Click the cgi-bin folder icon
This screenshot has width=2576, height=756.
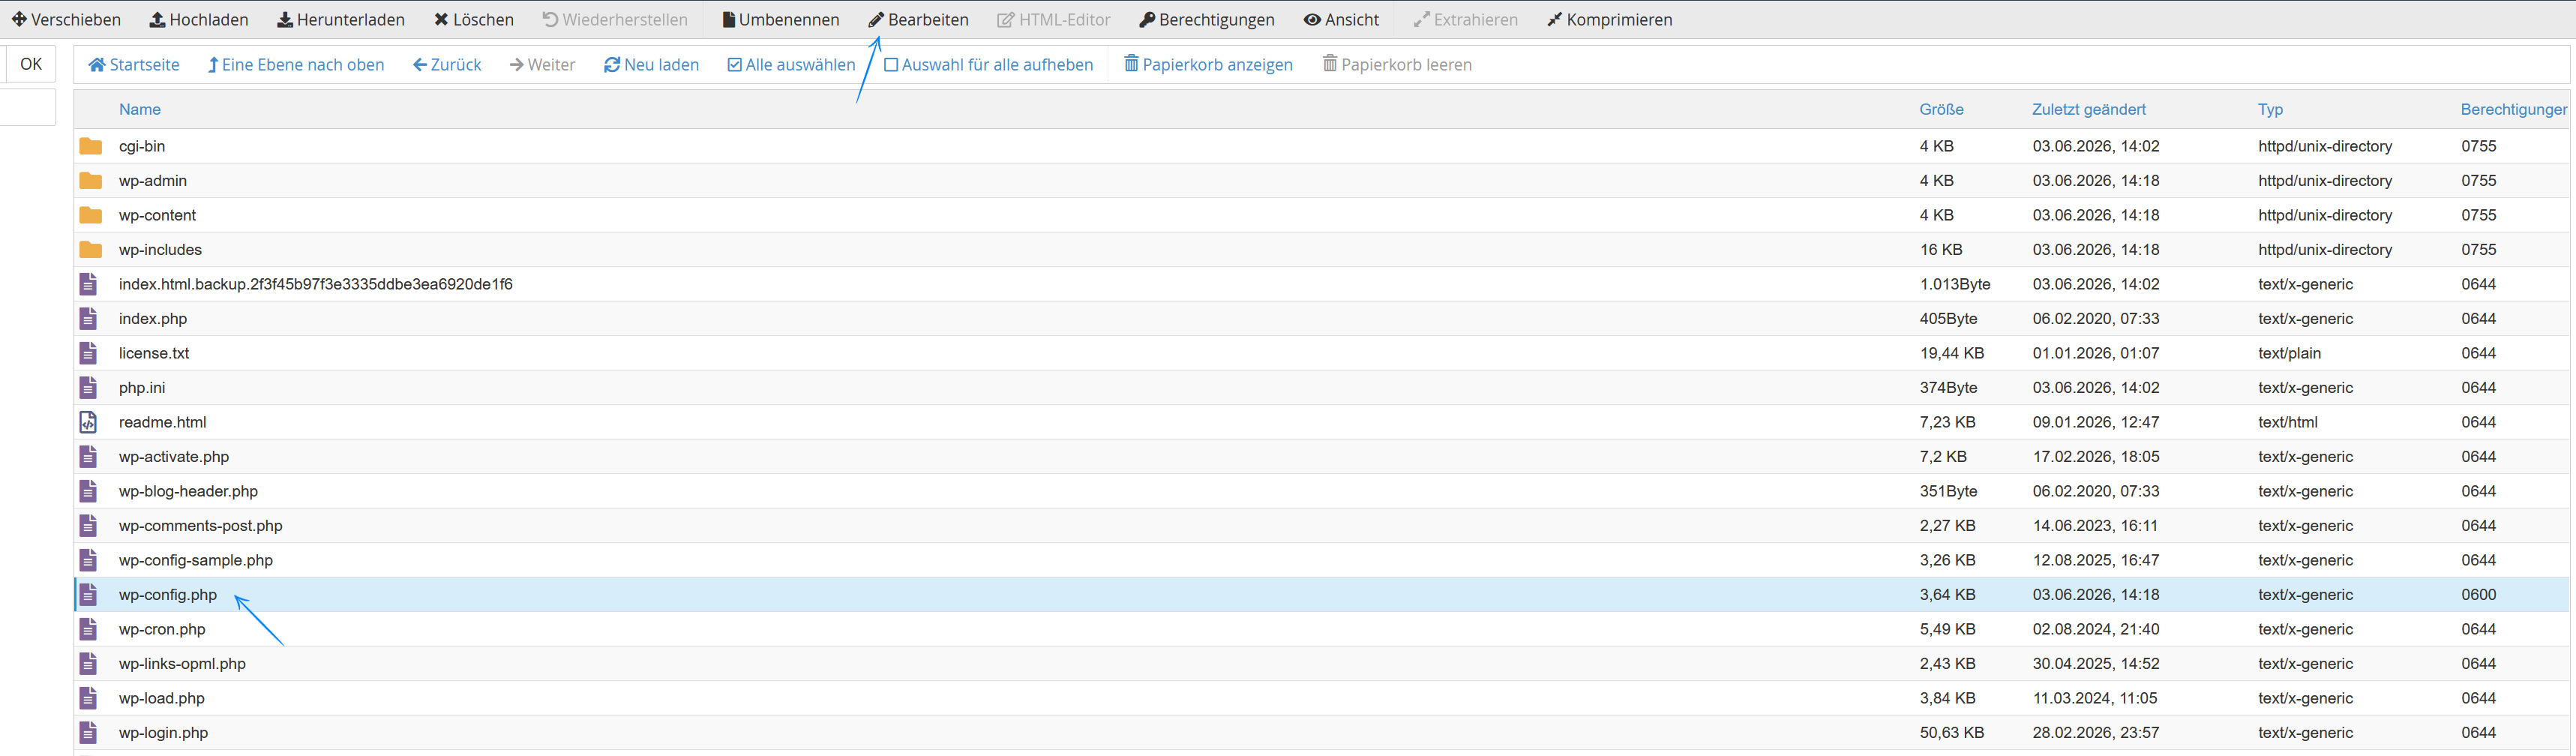pyautogui.click(x=91, y=146)
